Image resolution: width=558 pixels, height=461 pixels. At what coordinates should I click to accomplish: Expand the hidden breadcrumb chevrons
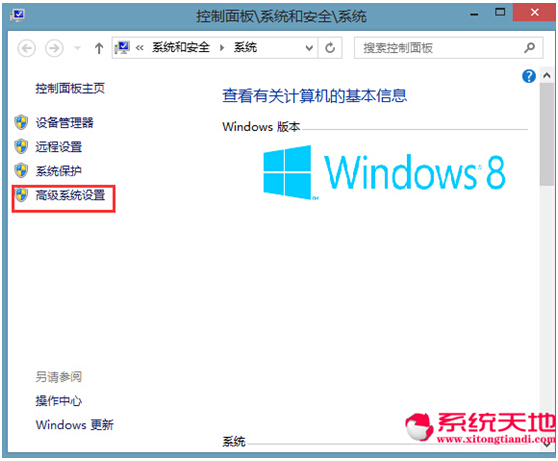click(x=140, y=48)
